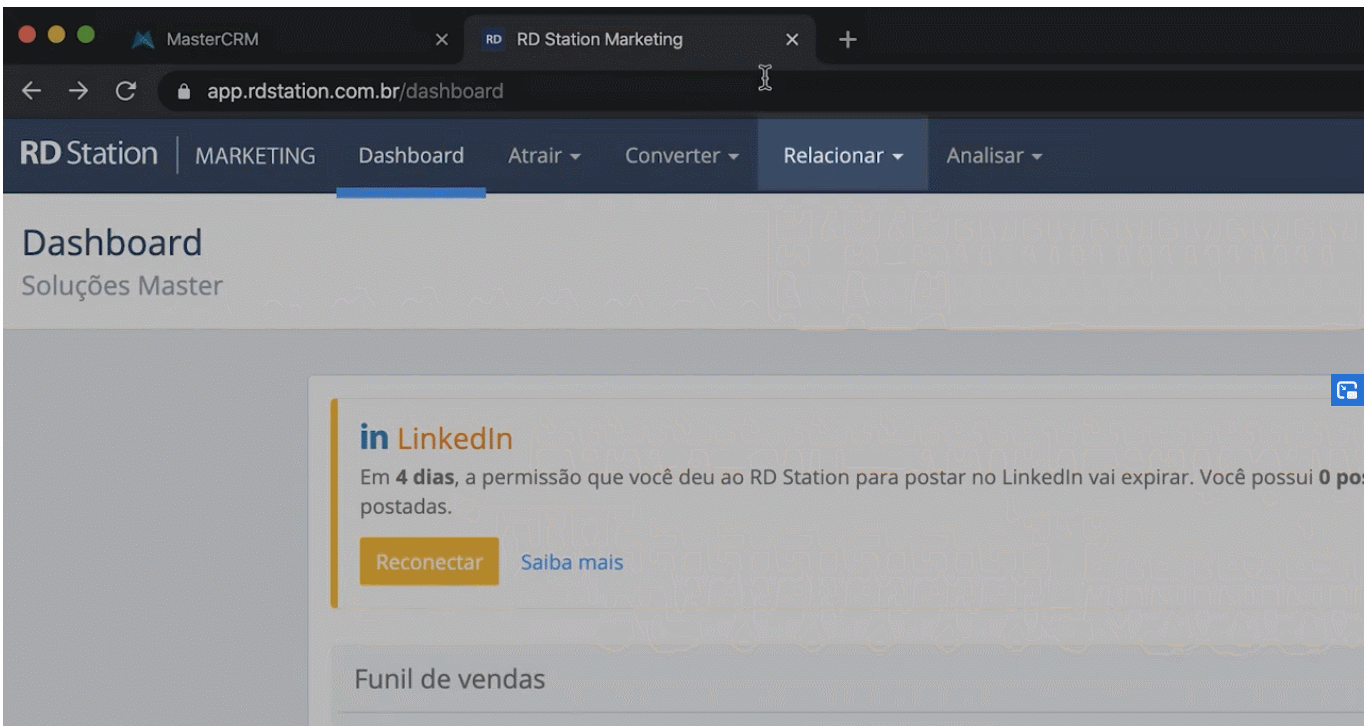The height and width of the screenshot is (726, 1367).
Task: Close the MasterCRM tab
Action: [442, 40]
